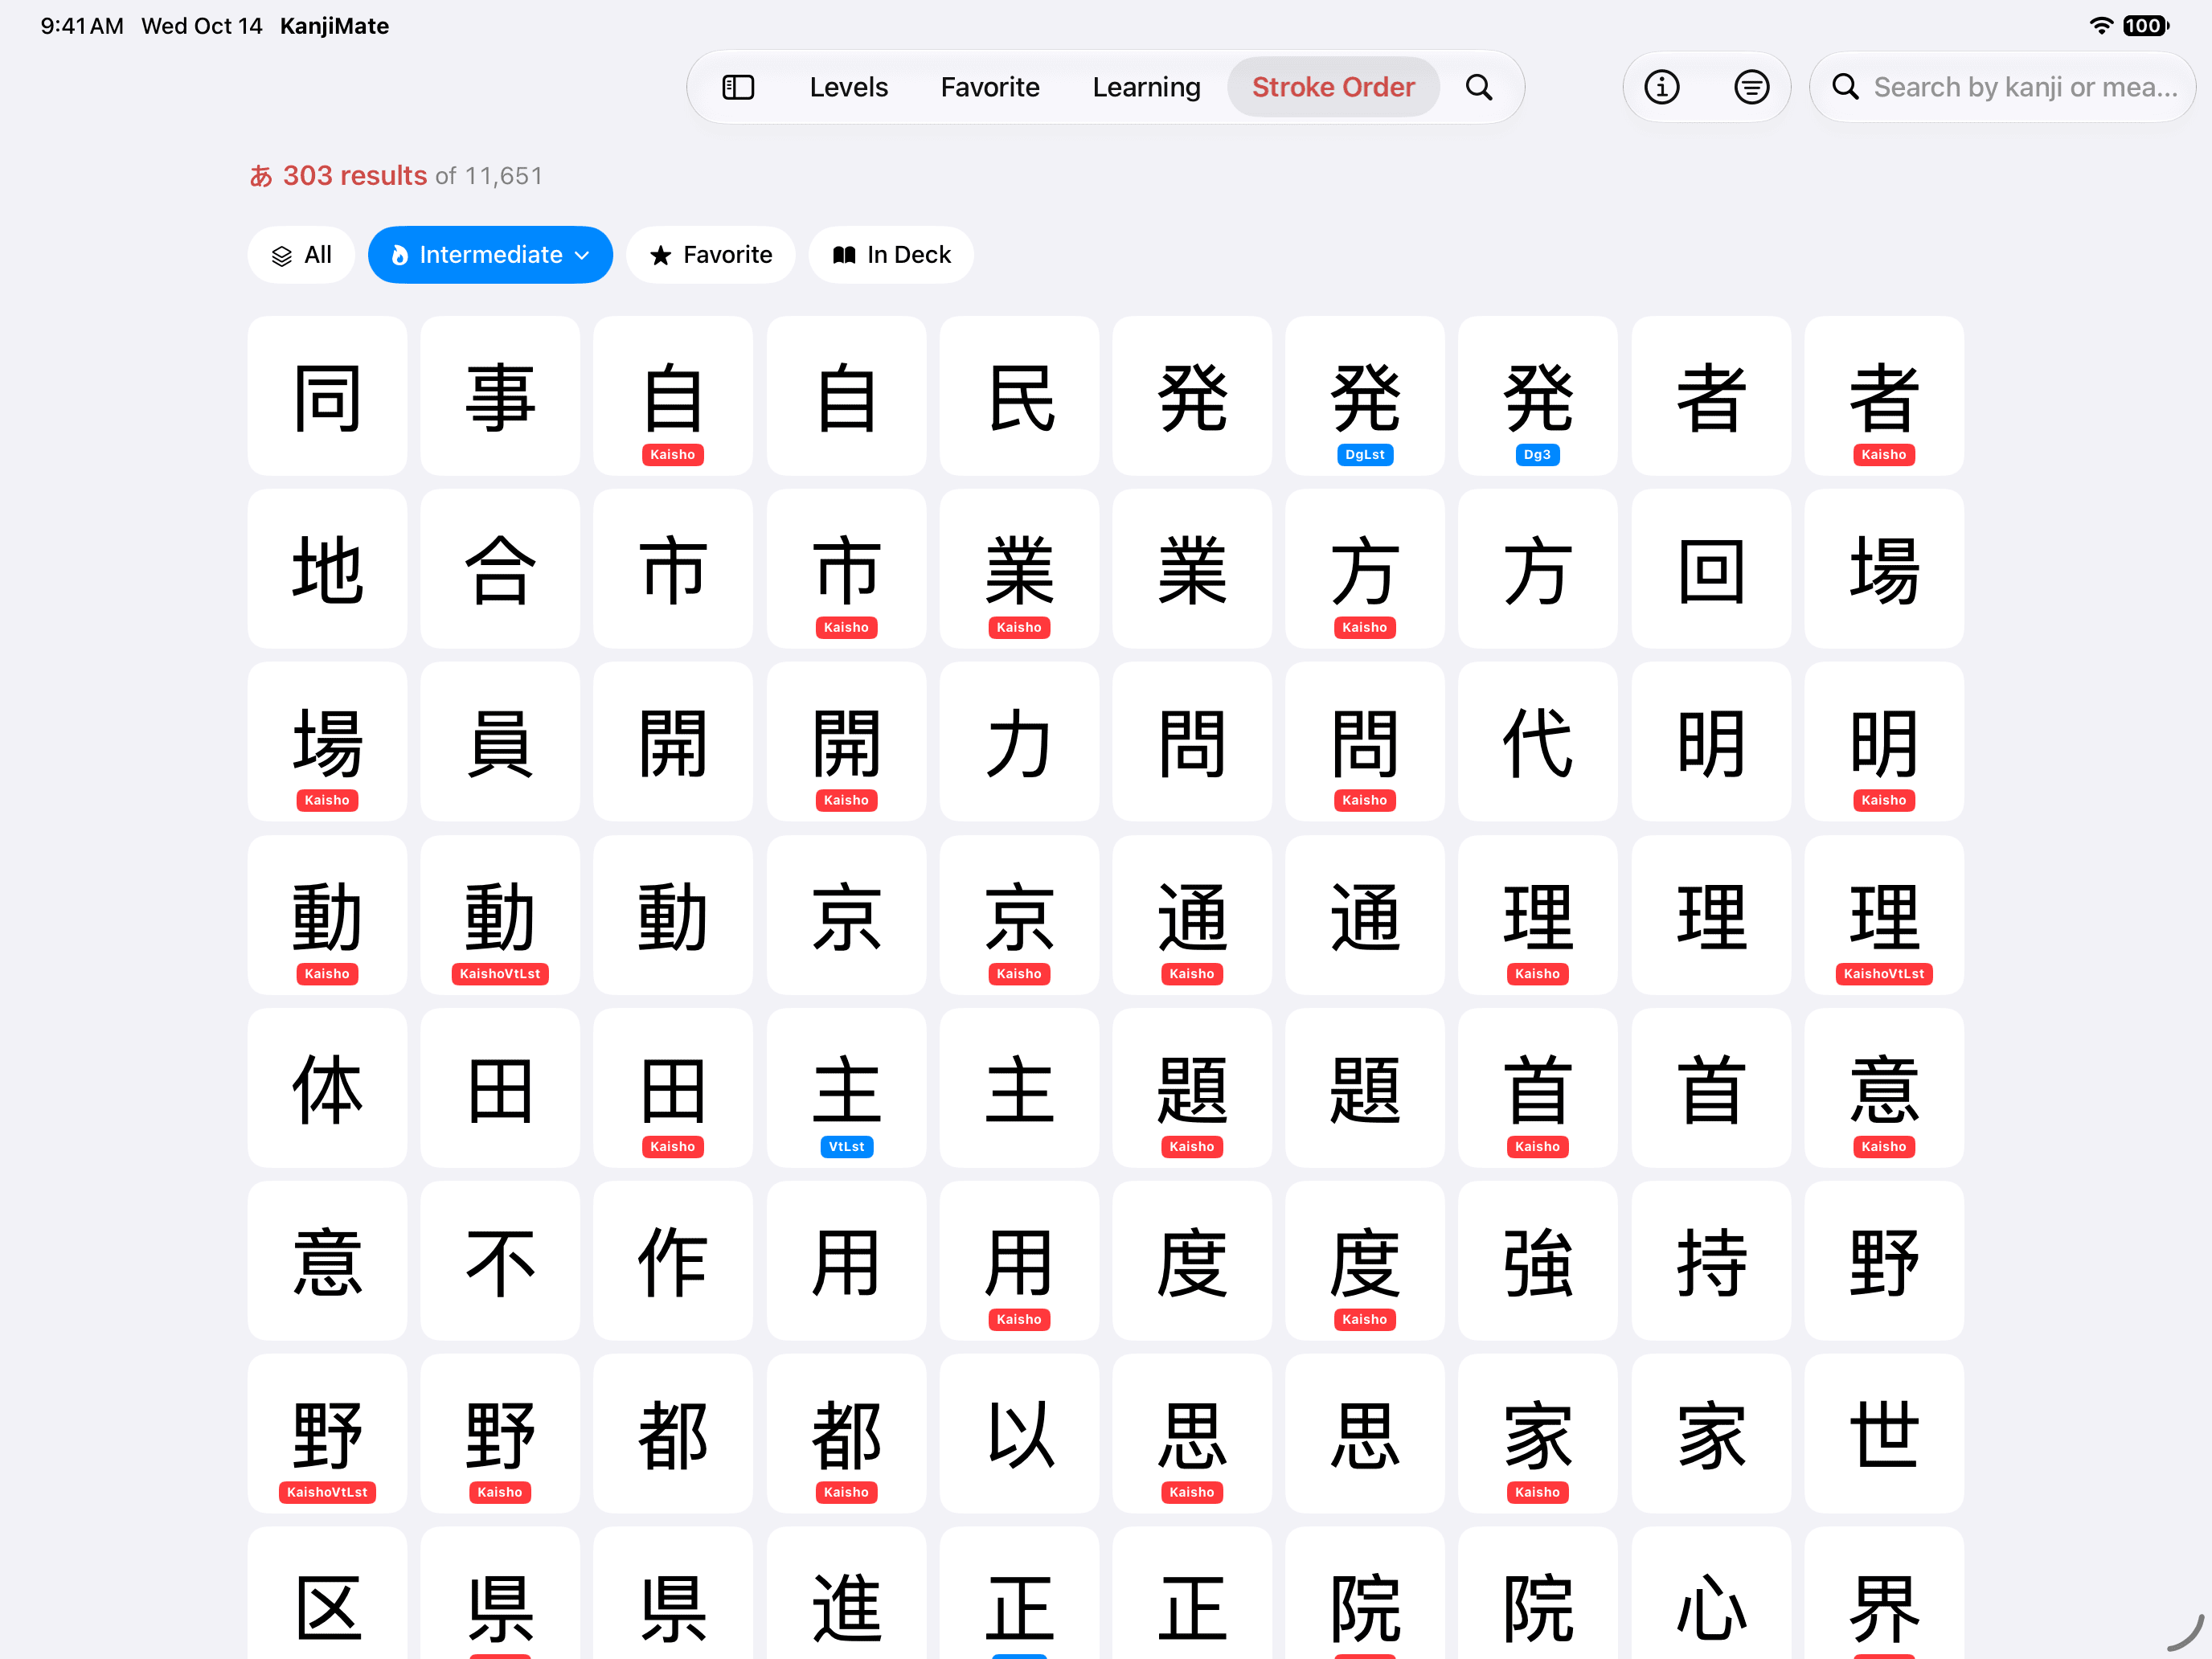
Task: Click the 303 results count text
Action: click(x=355, y=176)
